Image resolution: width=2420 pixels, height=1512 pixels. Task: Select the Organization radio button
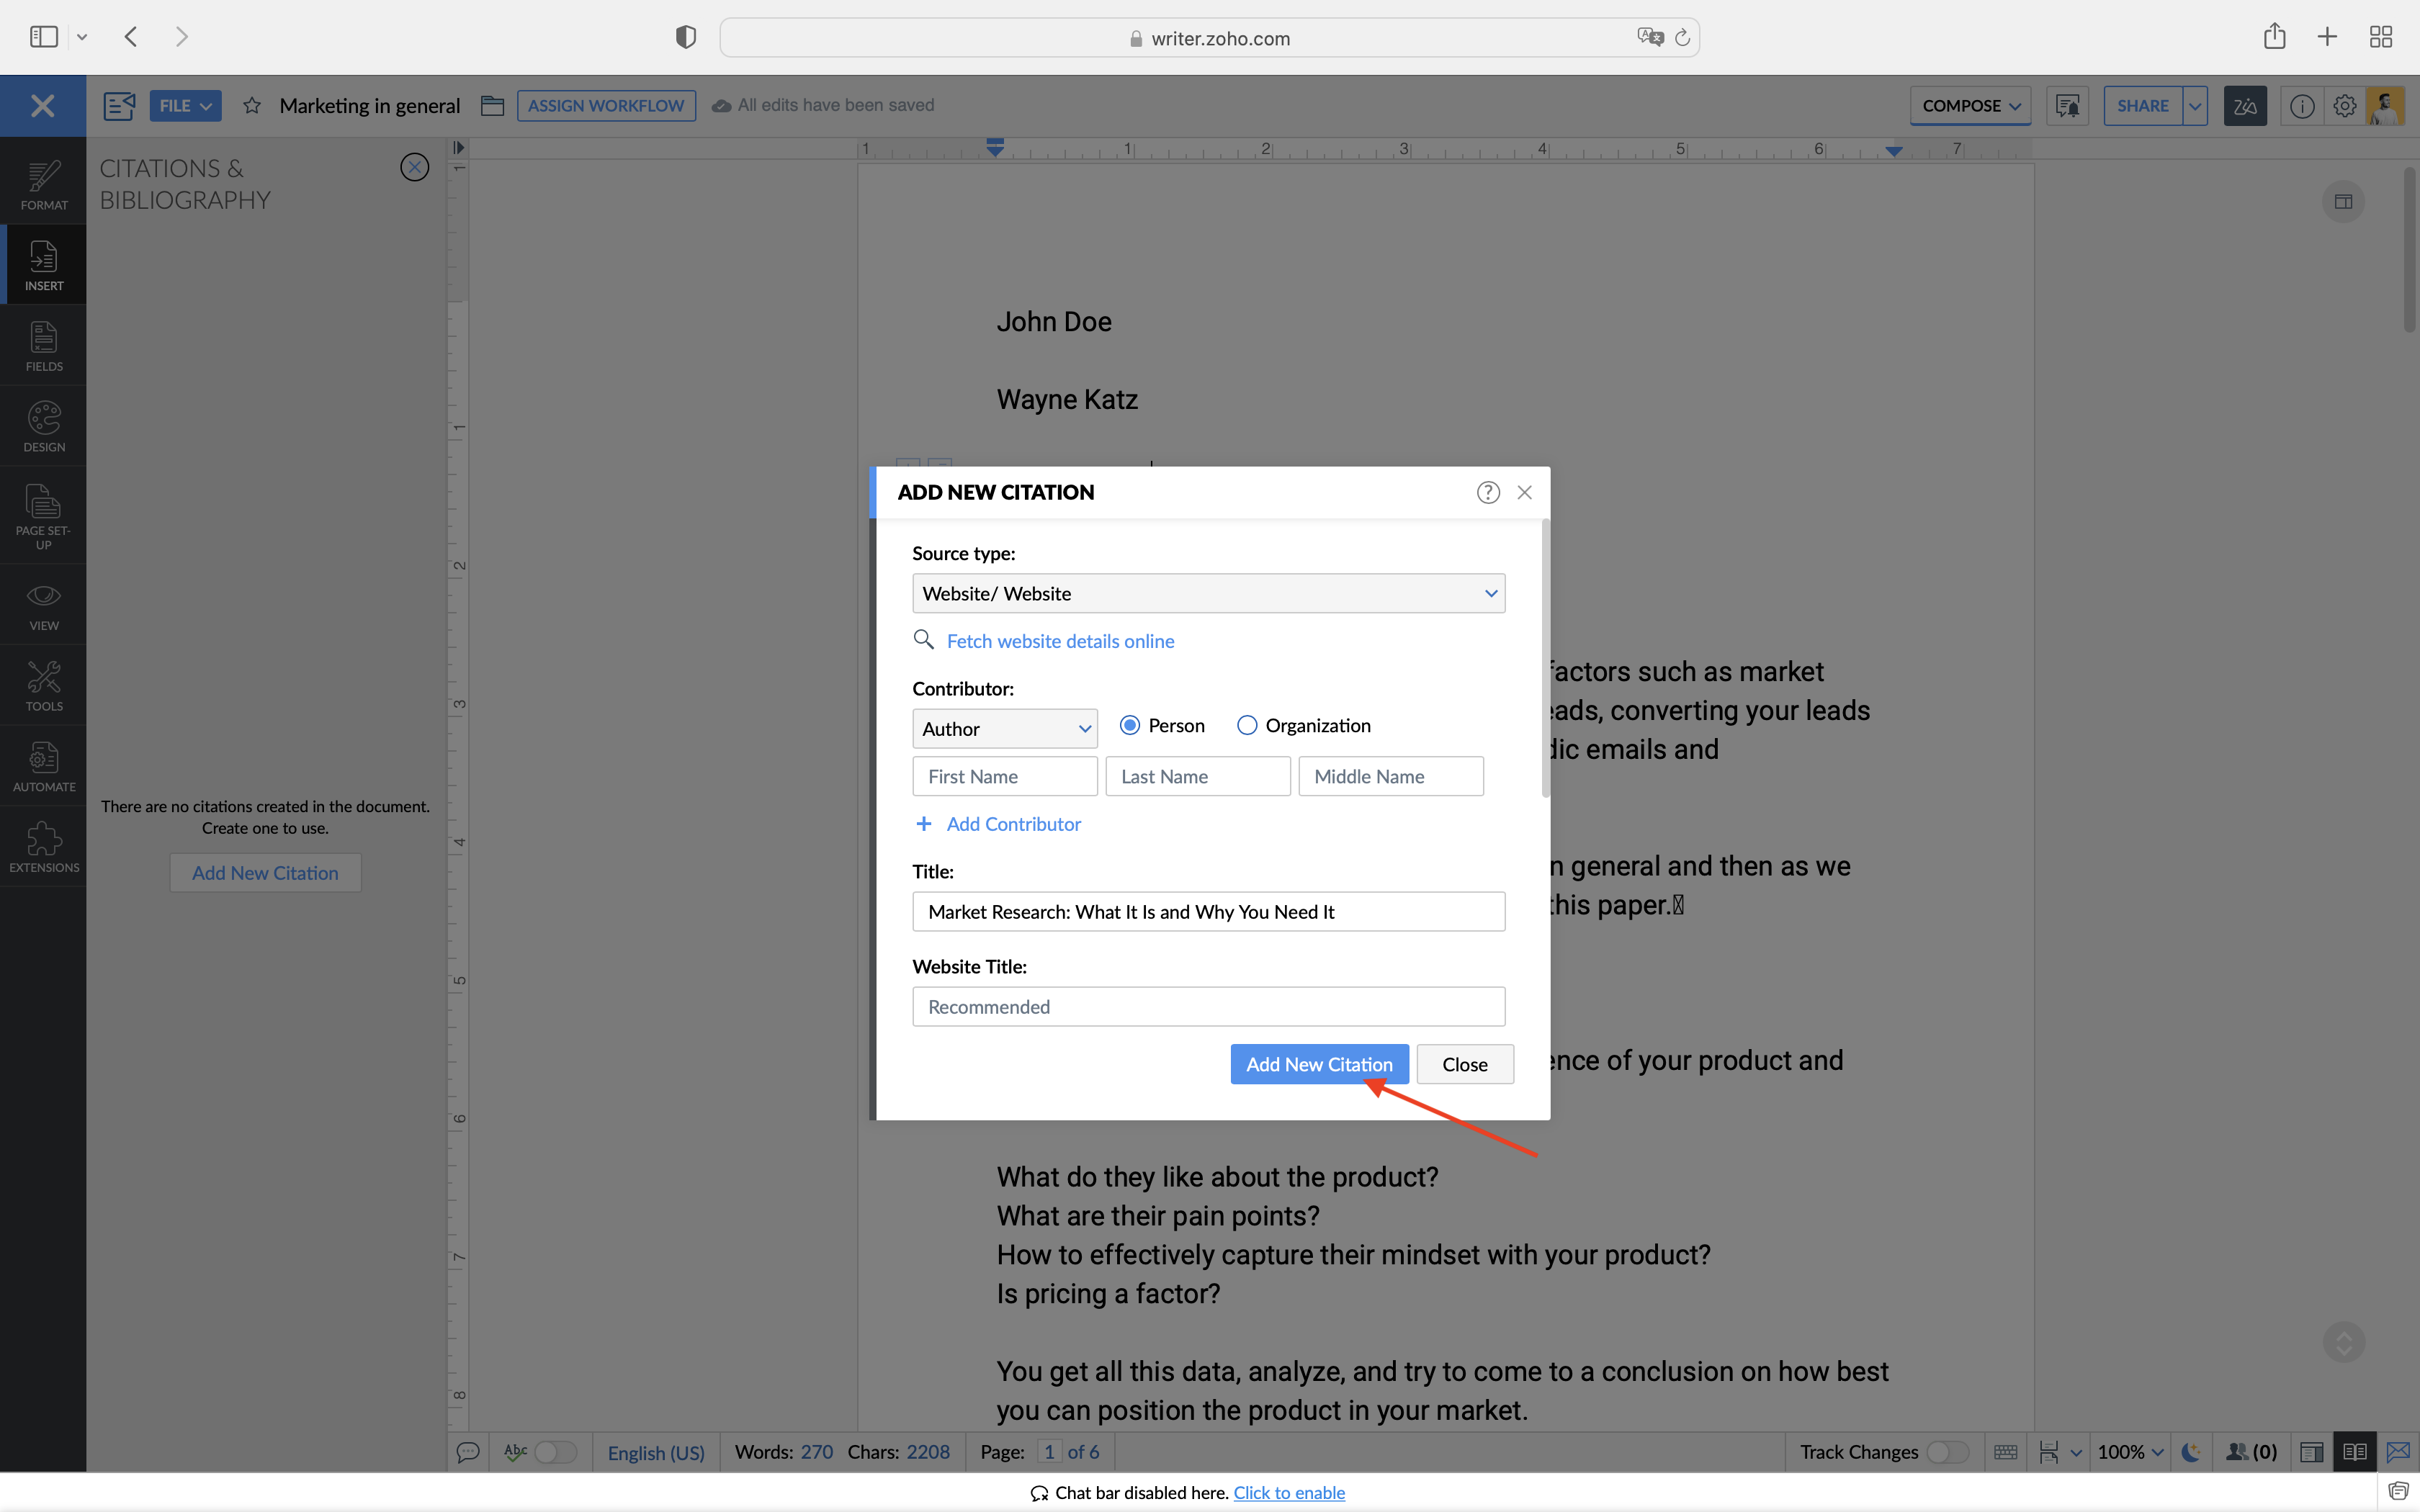(x=1246, y=726)
